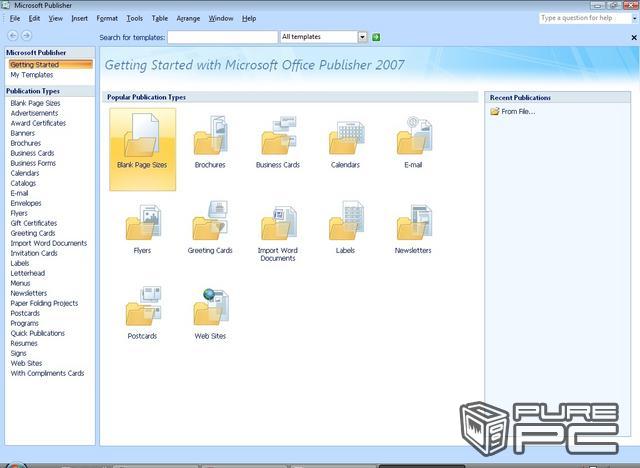Open the Arrange menu

tap(188, 18)
